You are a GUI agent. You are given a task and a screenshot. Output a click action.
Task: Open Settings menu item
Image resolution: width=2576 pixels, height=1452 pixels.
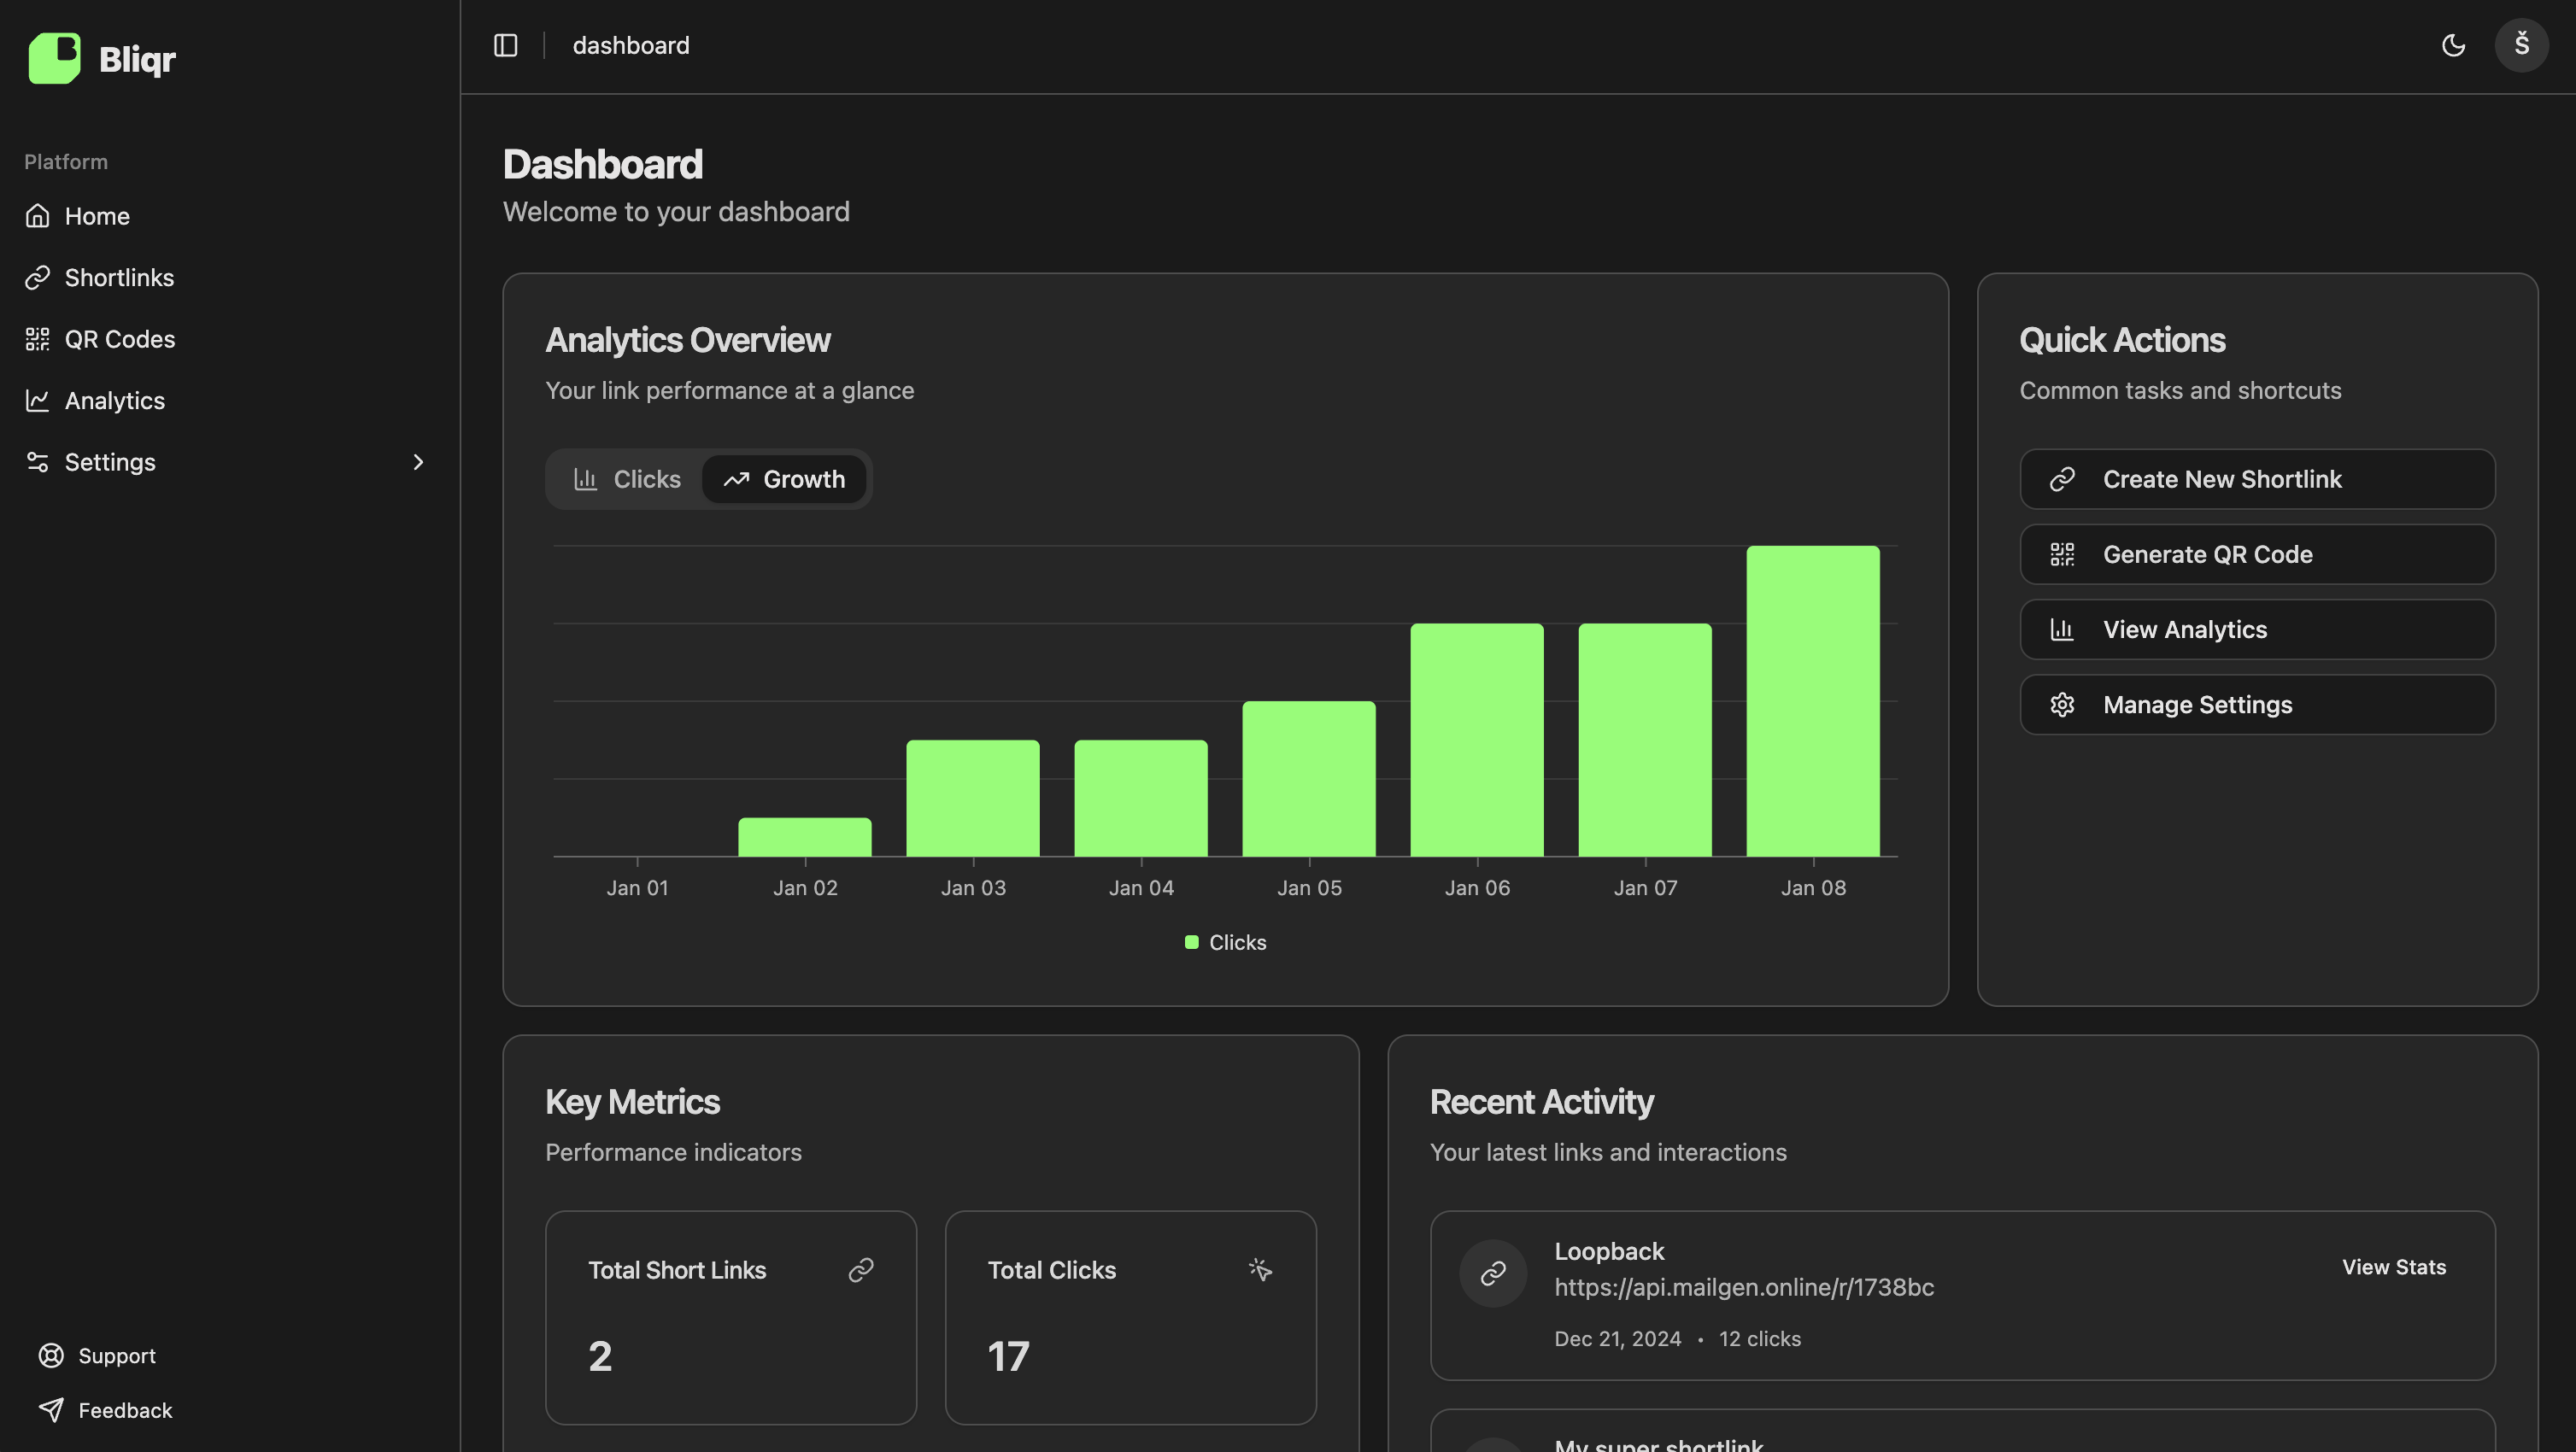point(229,462)
